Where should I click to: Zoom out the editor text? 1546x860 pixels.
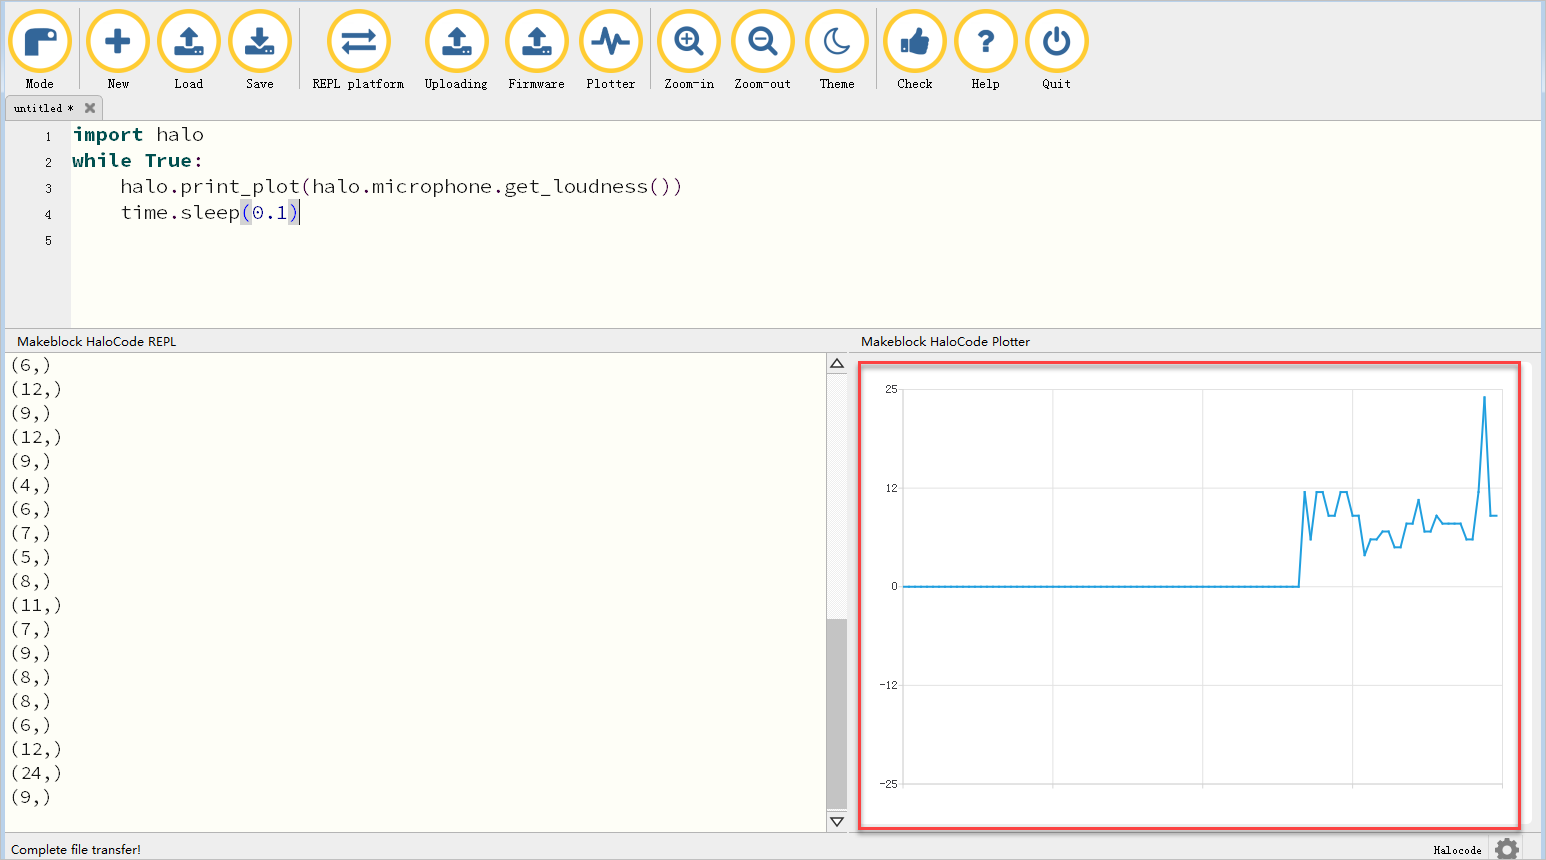point(763,42)
